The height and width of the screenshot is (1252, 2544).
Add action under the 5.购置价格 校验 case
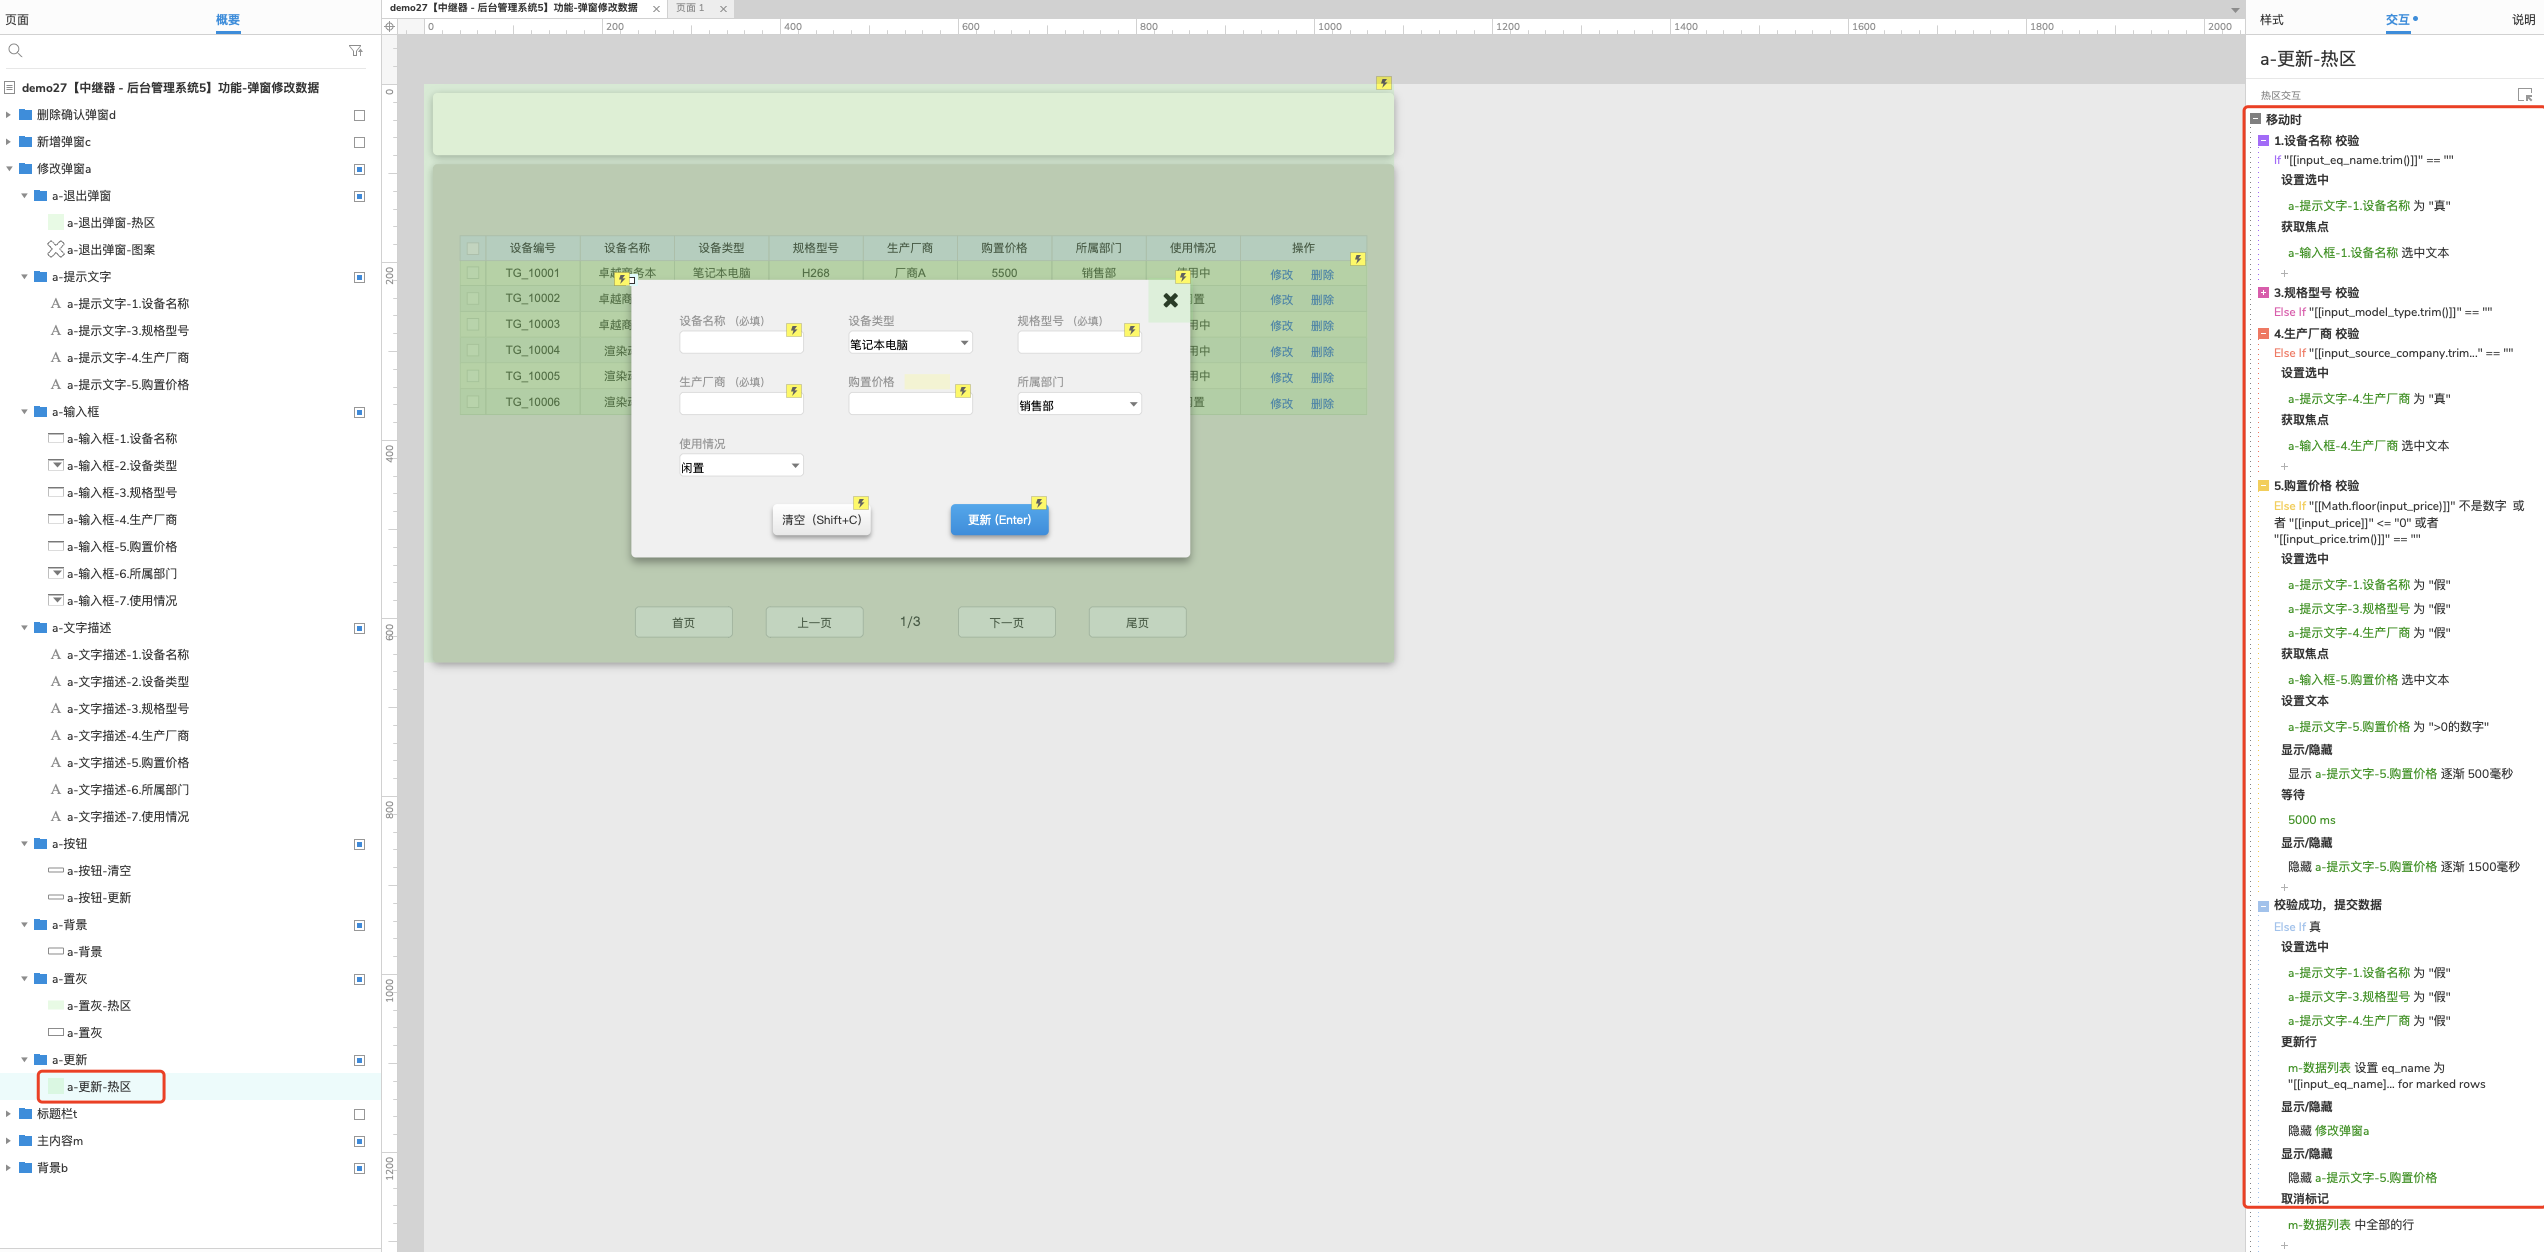[2284, 888]
